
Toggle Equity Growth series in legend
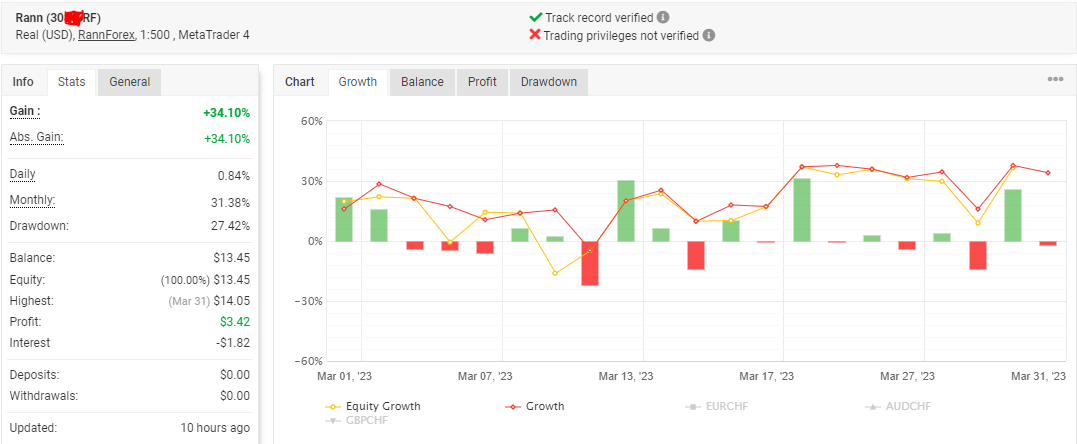pyautogui.click(x=372, y=406)
